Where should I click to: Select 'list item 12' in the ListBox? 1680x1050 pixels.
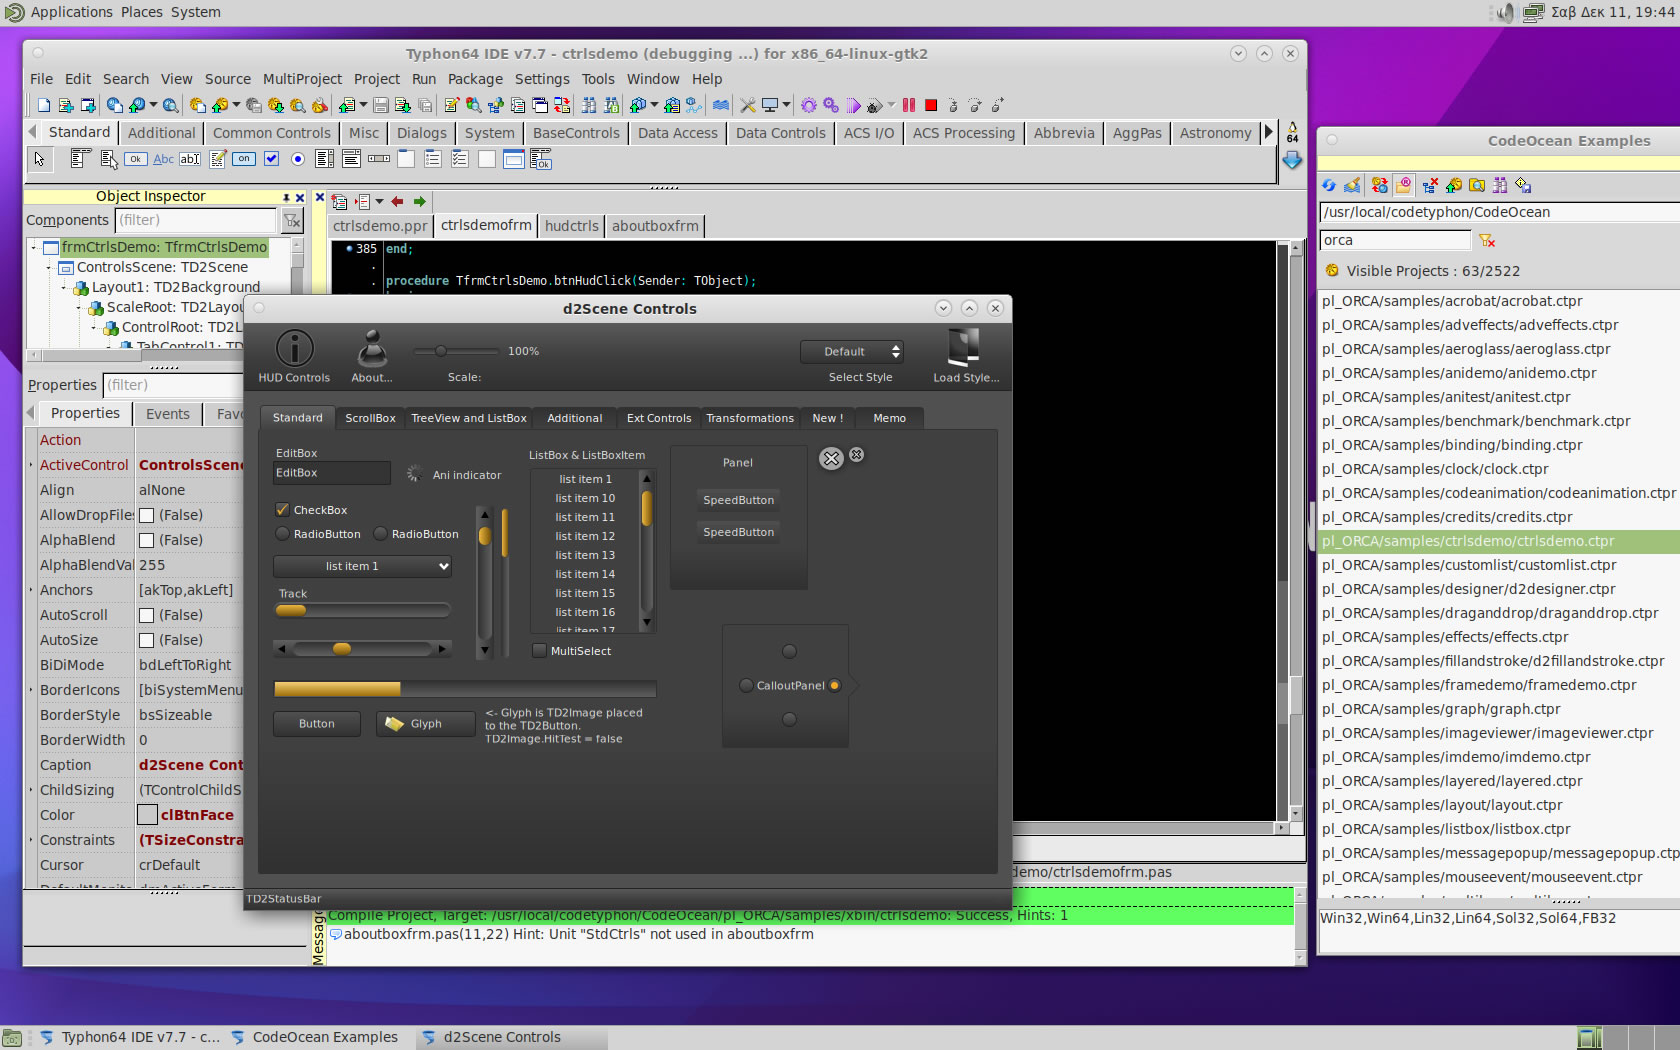(585, 536)
